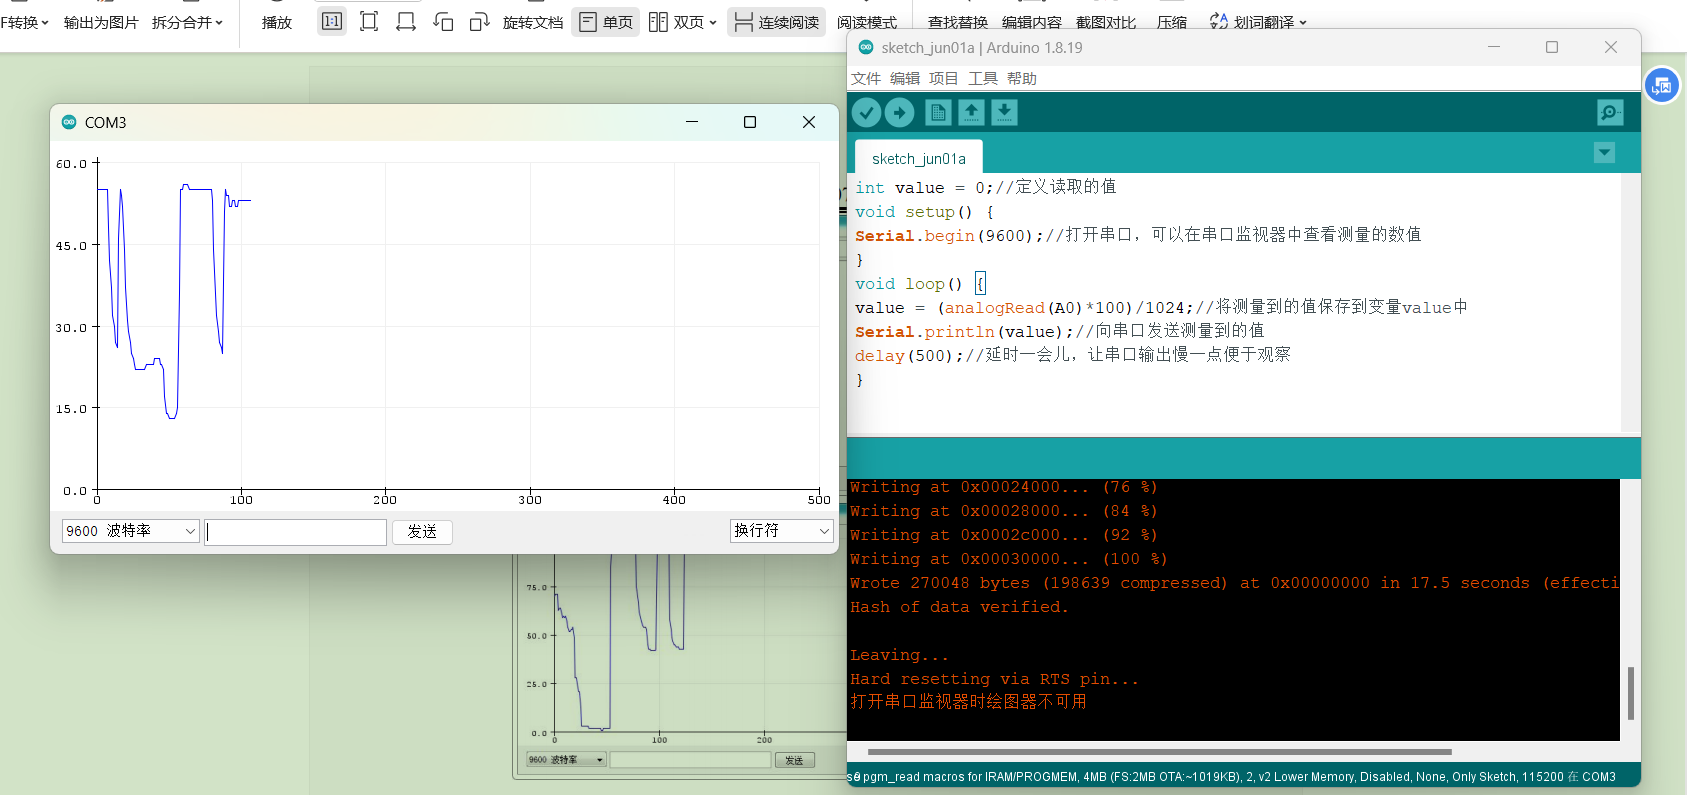The width and height of the screenshot is (1687, 795).
Task: Click 编辑内容 in PDF toolbar
Action: 1032,22
